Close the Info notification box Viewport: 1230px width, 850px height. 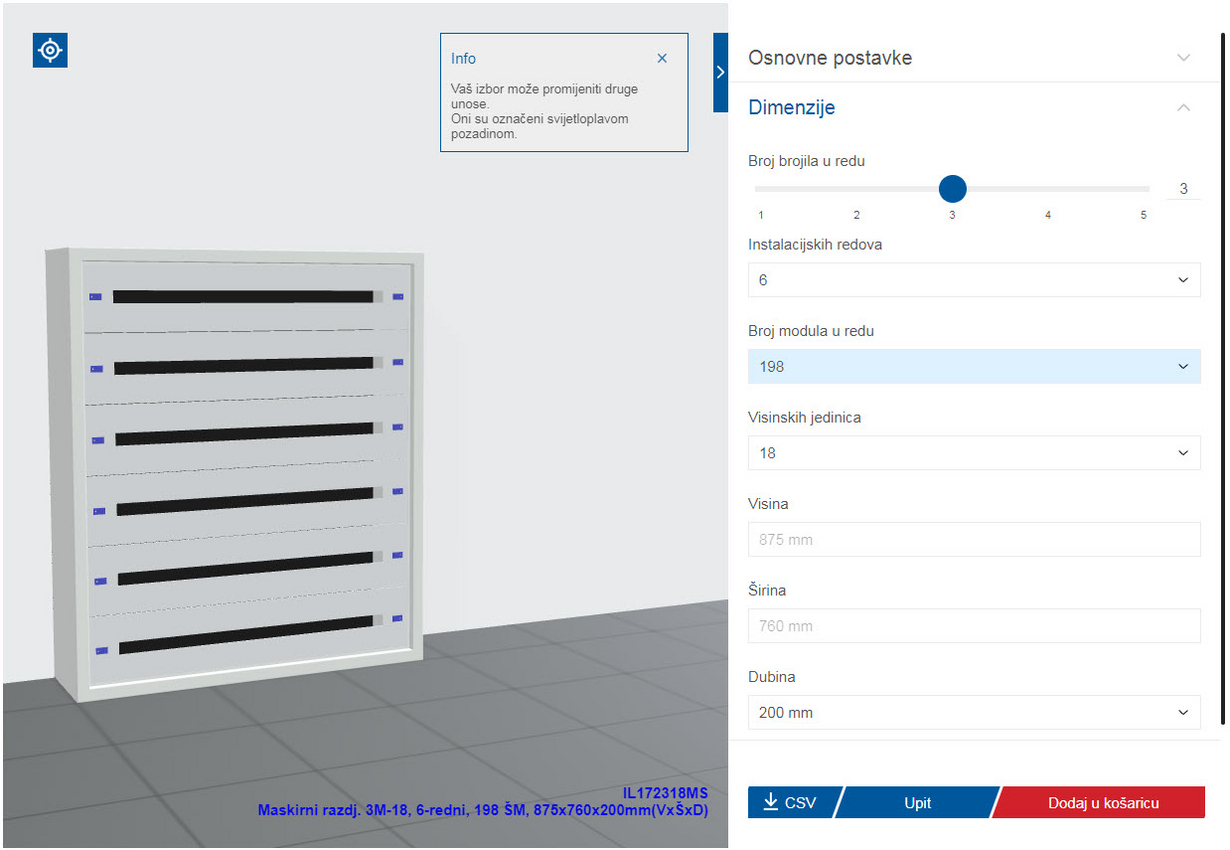point(662,59)
